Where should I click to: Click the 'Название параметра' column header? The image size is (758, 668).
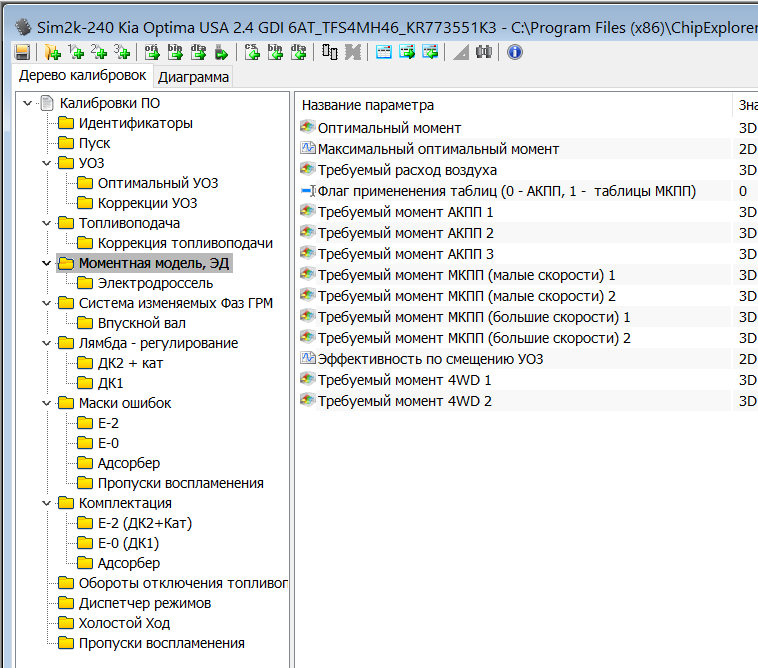pyautogui.click(x=368, y=105)
